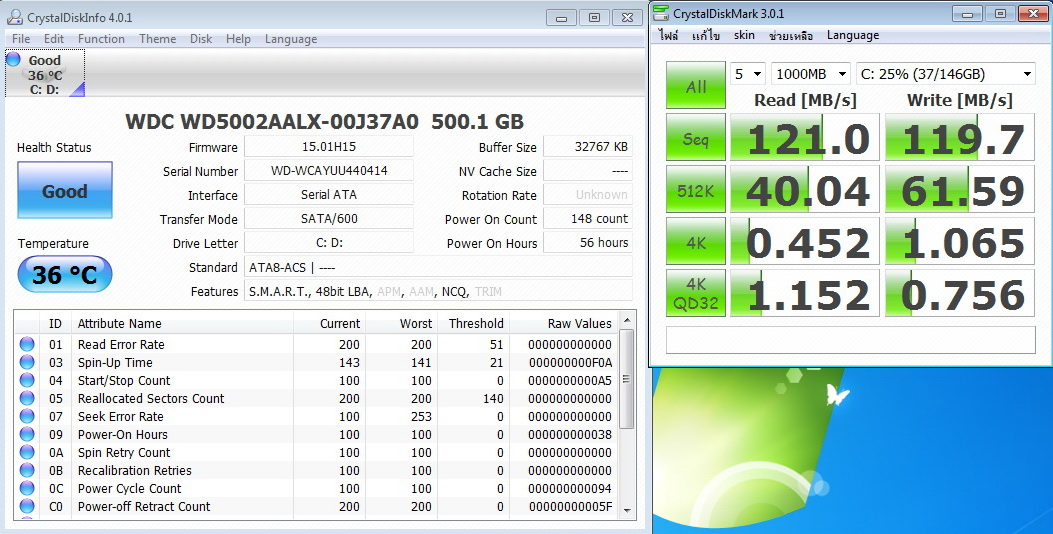Click the Reallocated Sectors Count row name
The width and height of the screenshot is (1053, 534).
pos(151,398)
